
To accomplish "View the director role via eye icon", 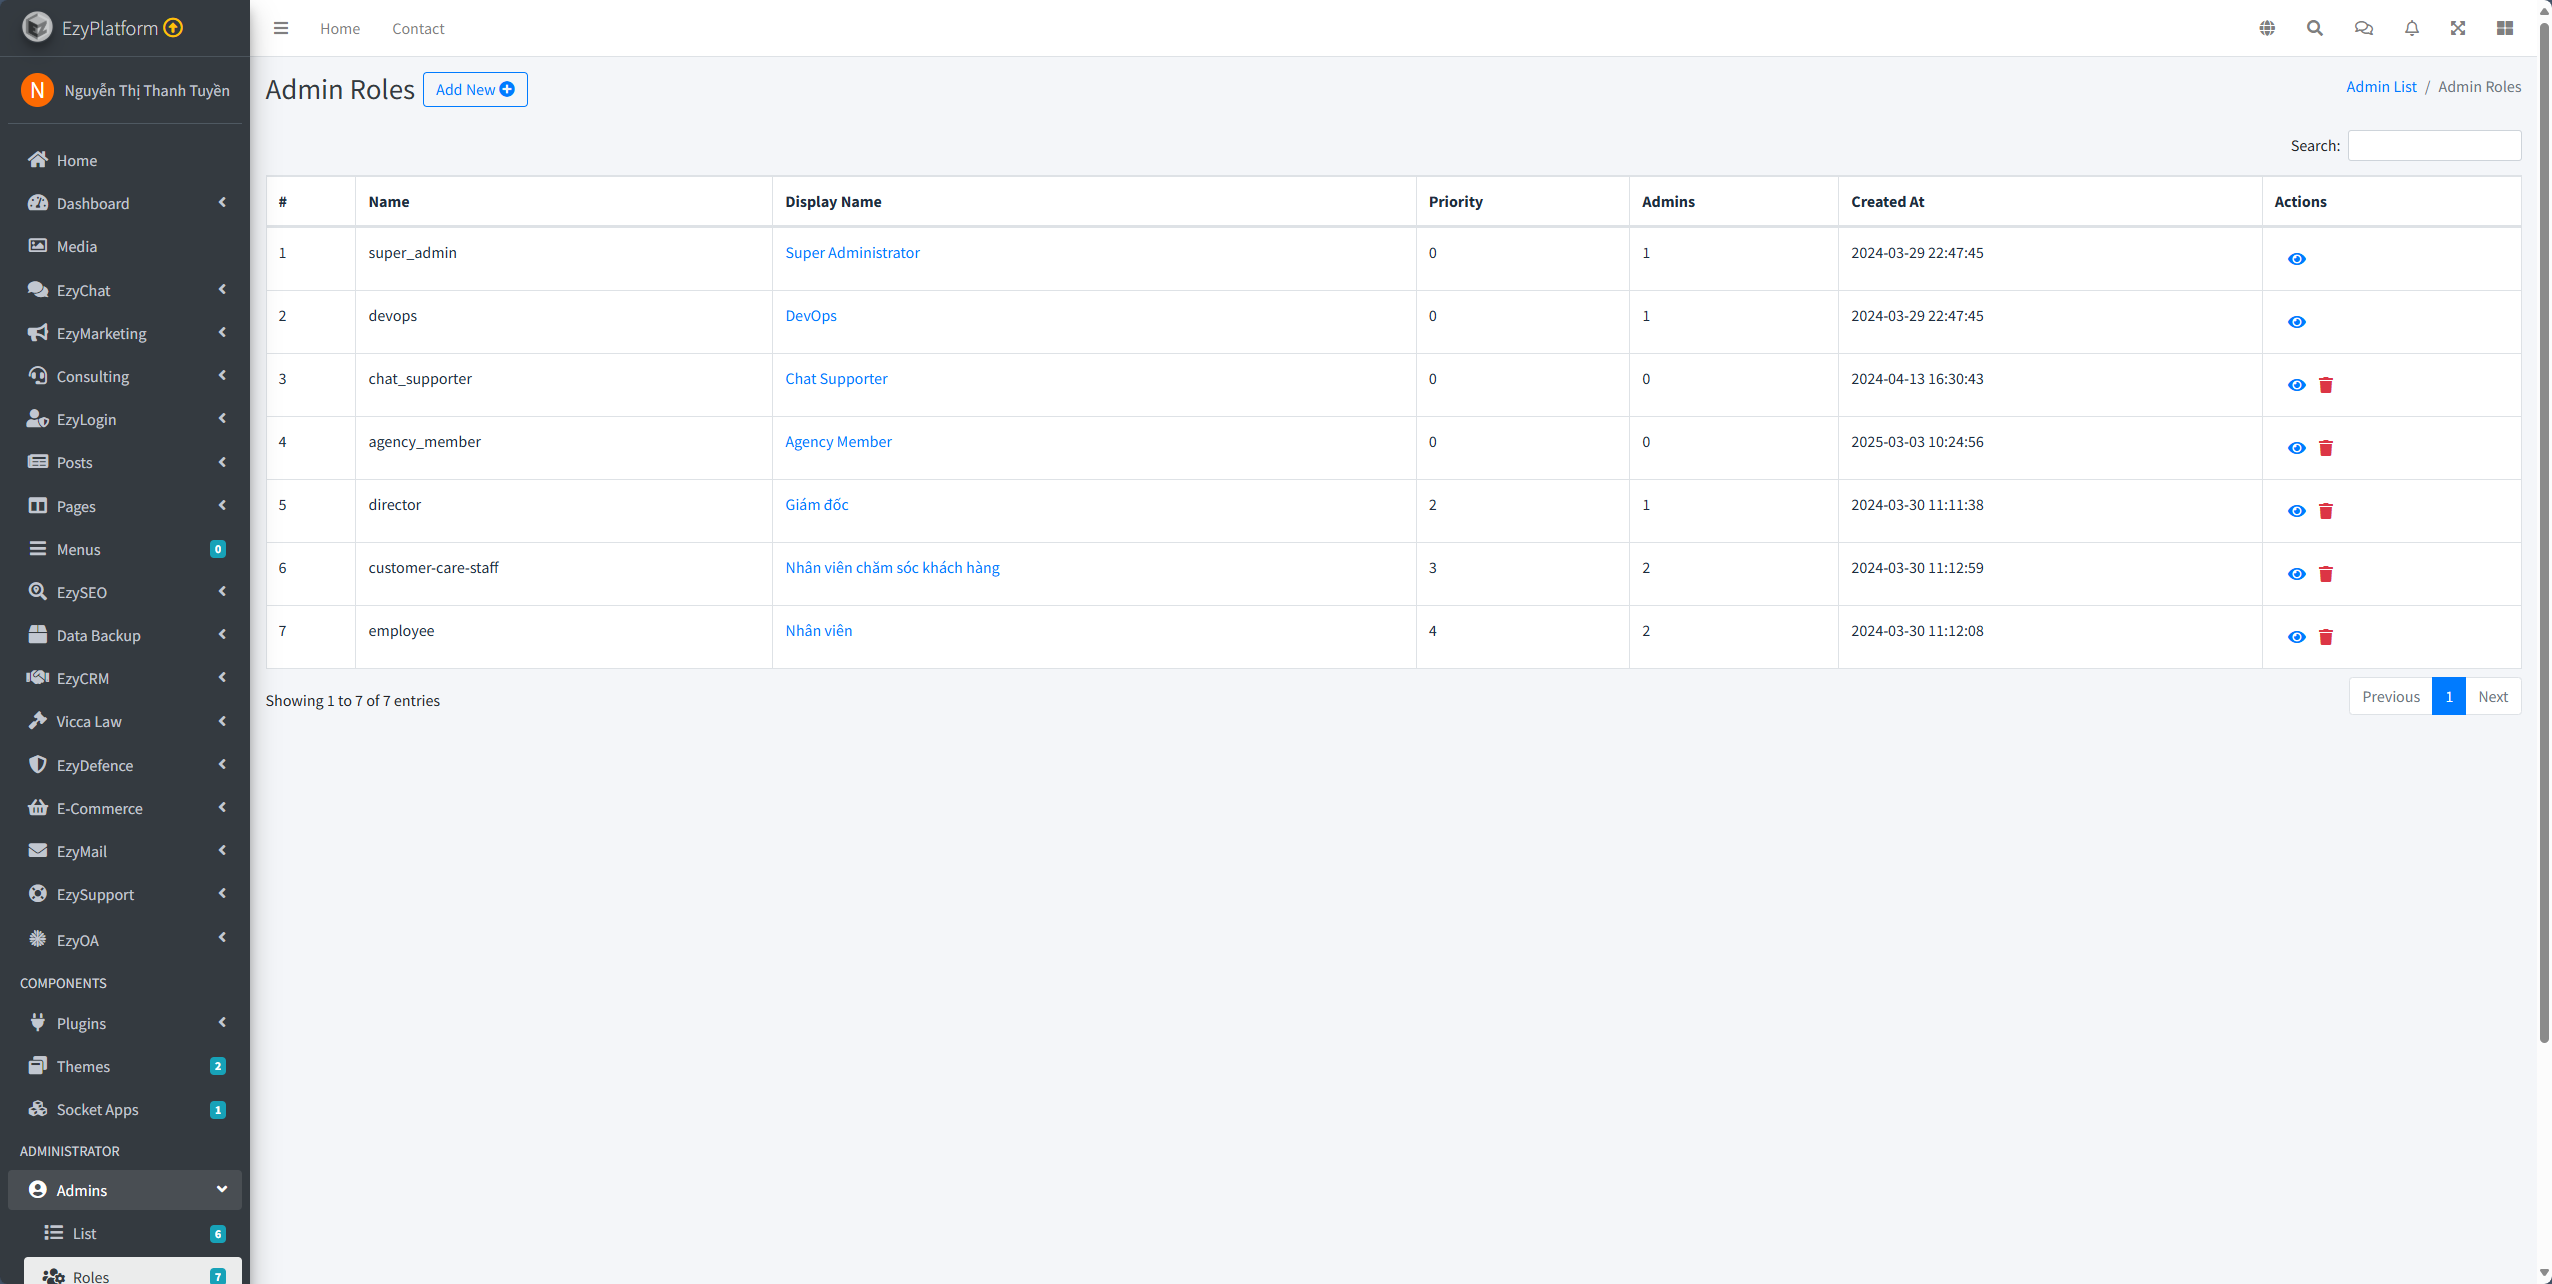I will (2297, 511).
